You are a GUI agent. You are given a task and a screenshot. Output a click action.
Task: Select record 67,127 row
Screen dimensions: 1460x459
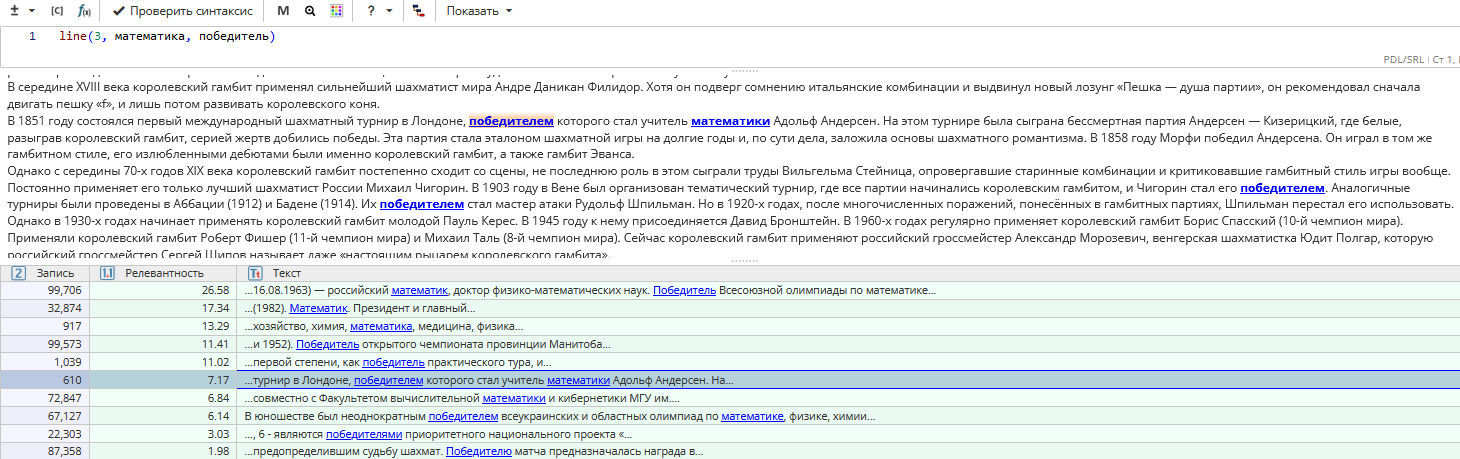tap(730, 416)
